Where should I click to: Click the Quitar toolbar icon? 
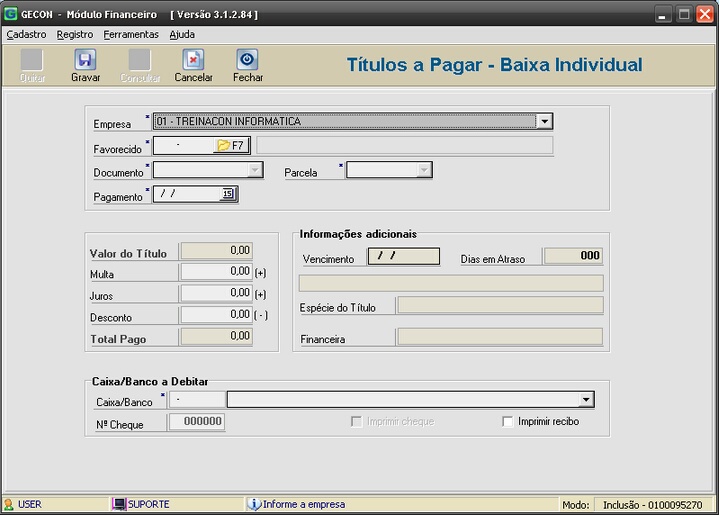tap(33, 60)
